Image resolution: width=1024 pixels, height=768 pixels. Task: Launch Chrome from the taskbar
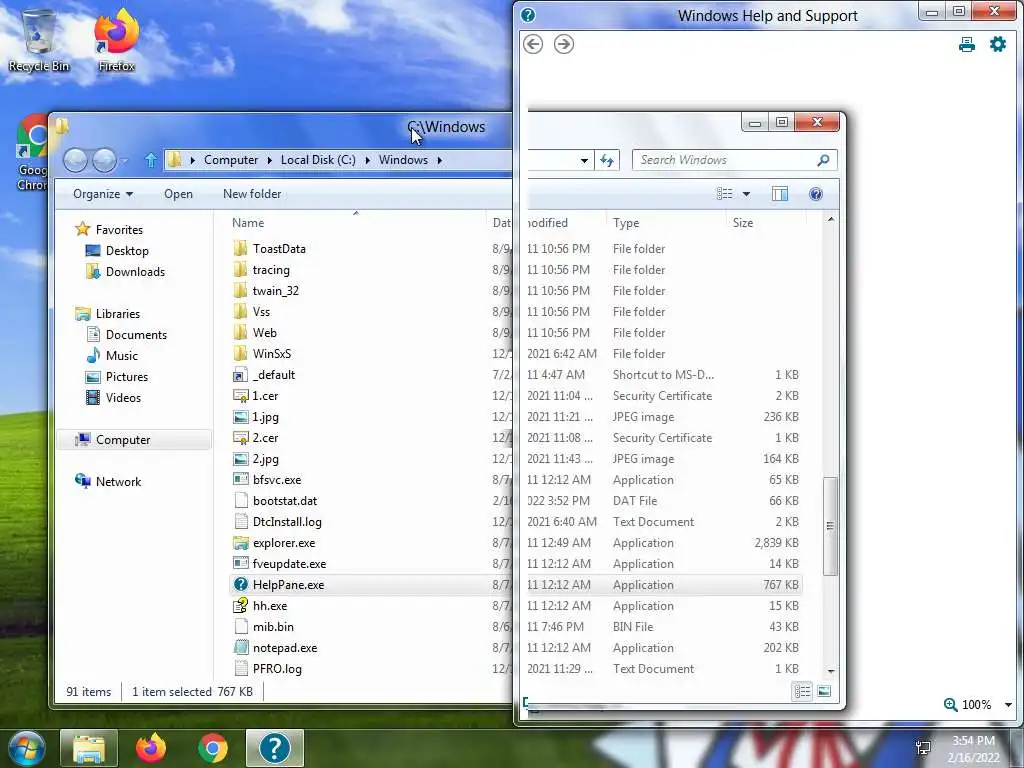213,748
